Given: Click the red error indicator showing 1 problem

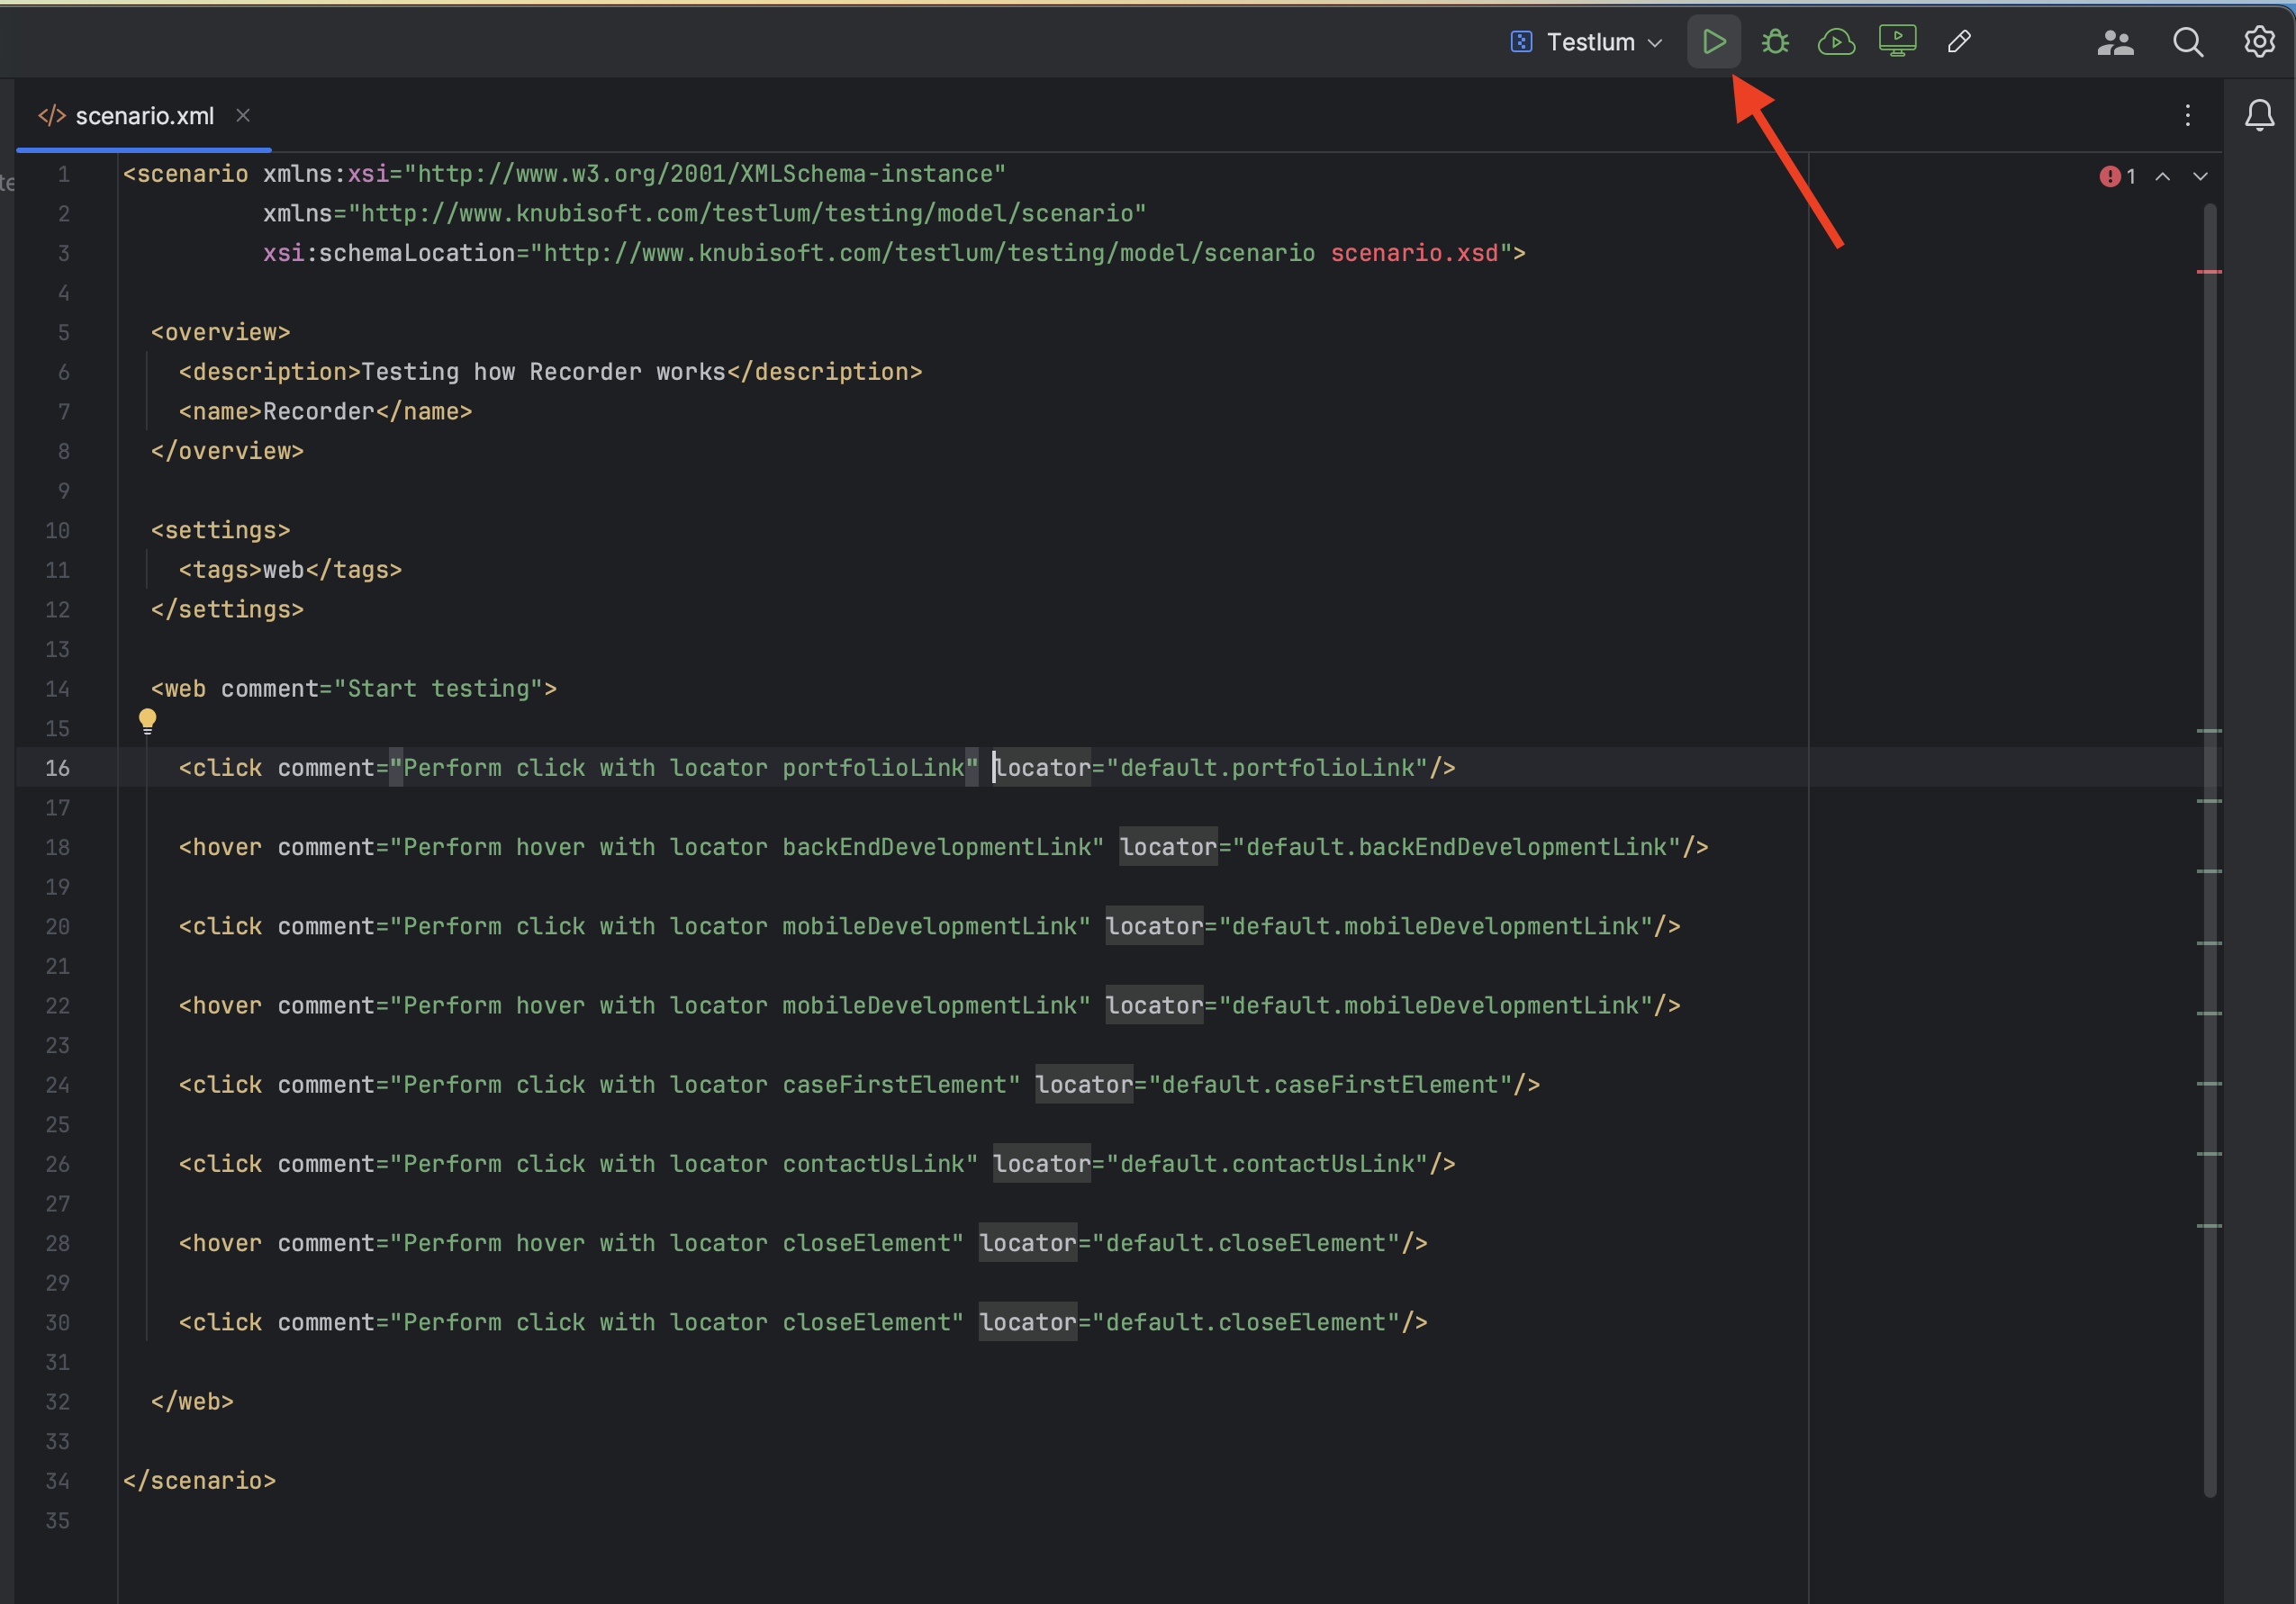Looking at the screenshot, I should [2117, 176].
